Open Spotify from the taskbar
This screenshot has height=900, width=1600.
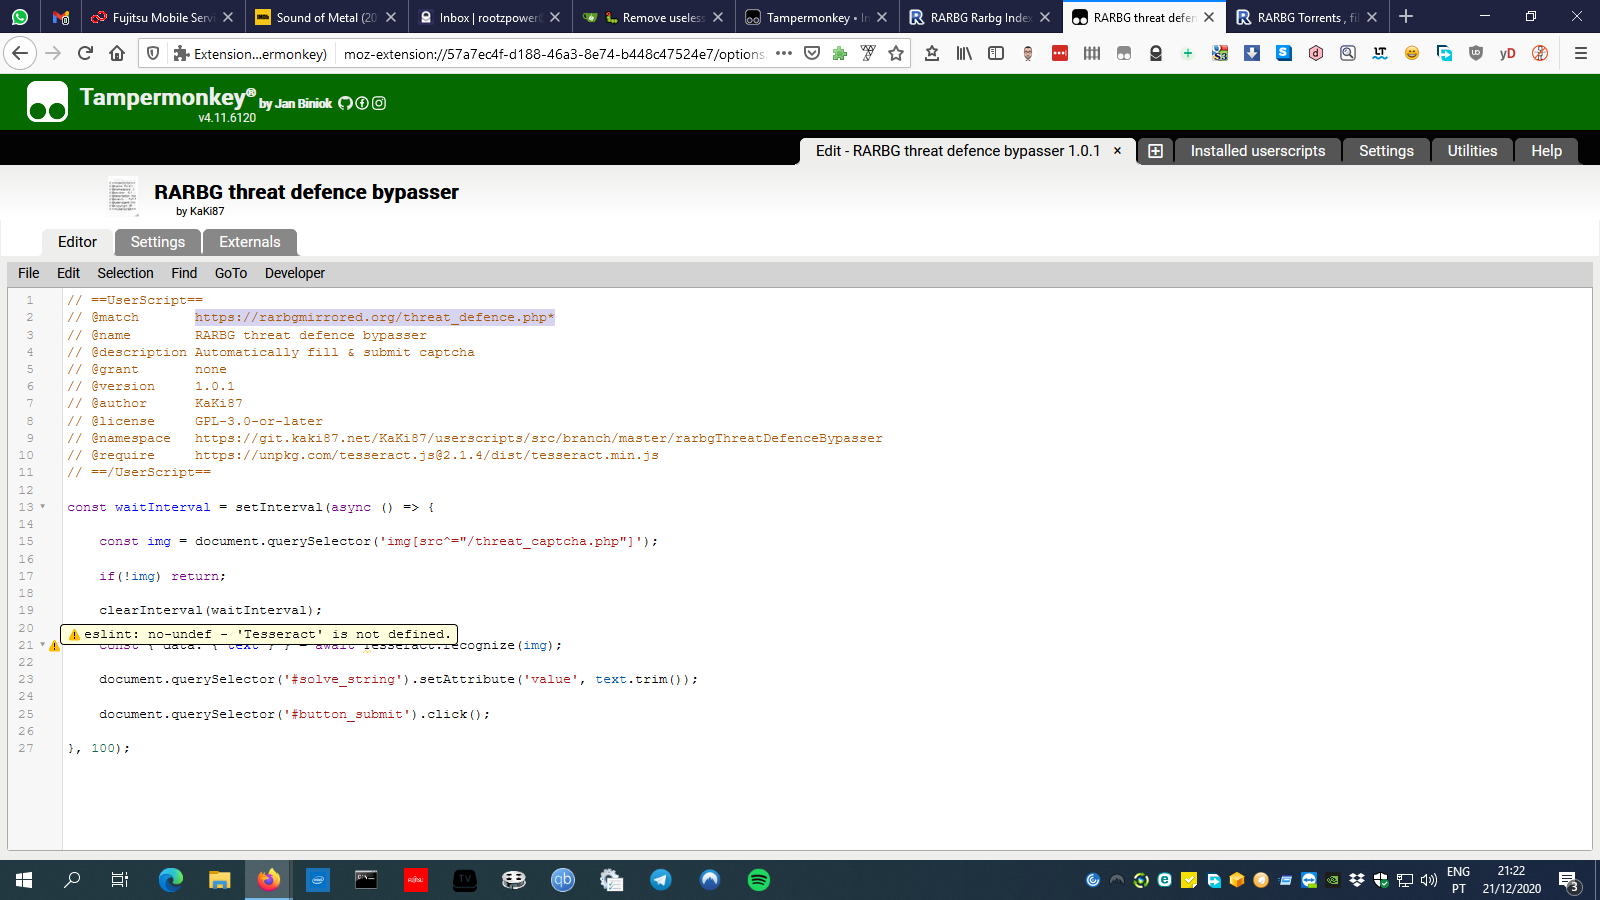pos(759,880)
